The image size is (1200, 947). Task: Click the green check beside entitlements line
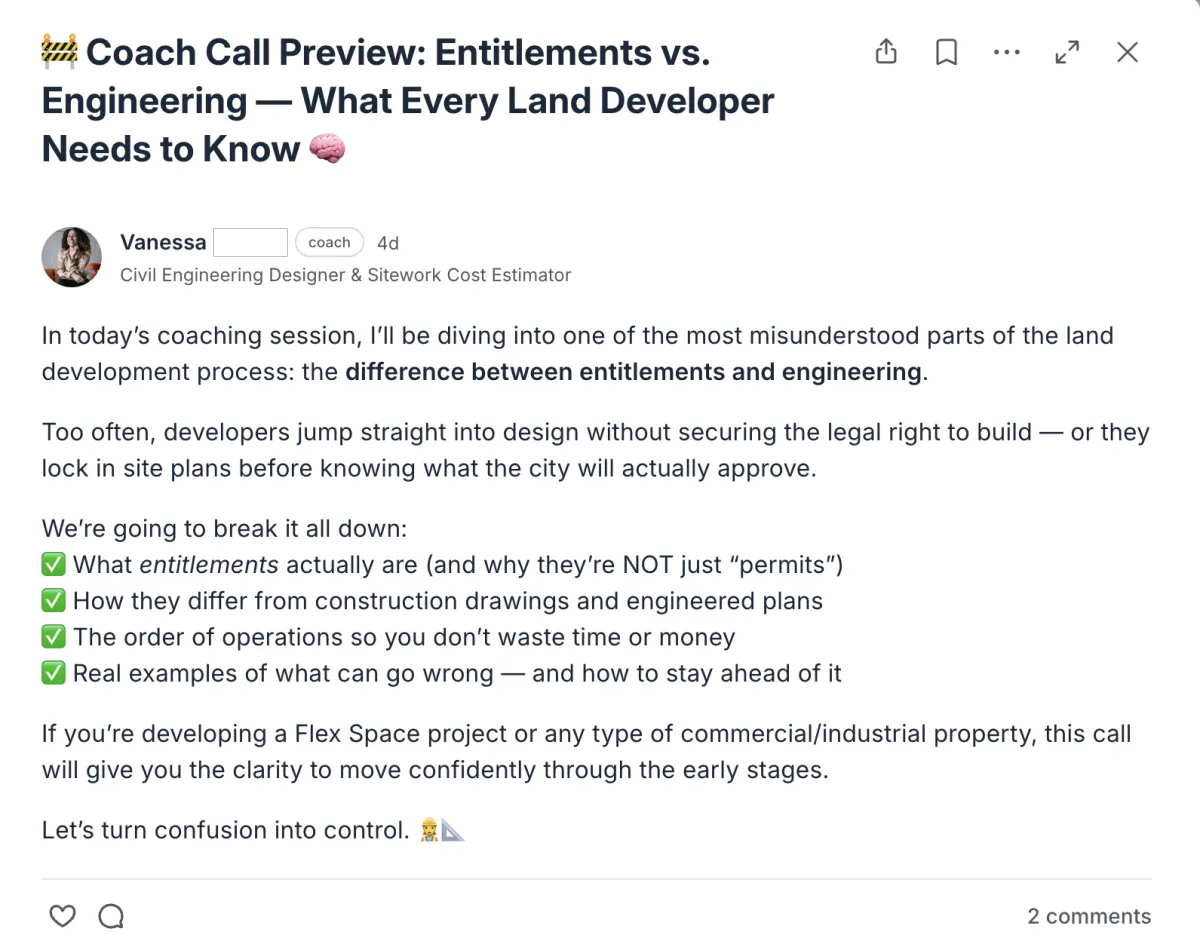click(54, 565)
